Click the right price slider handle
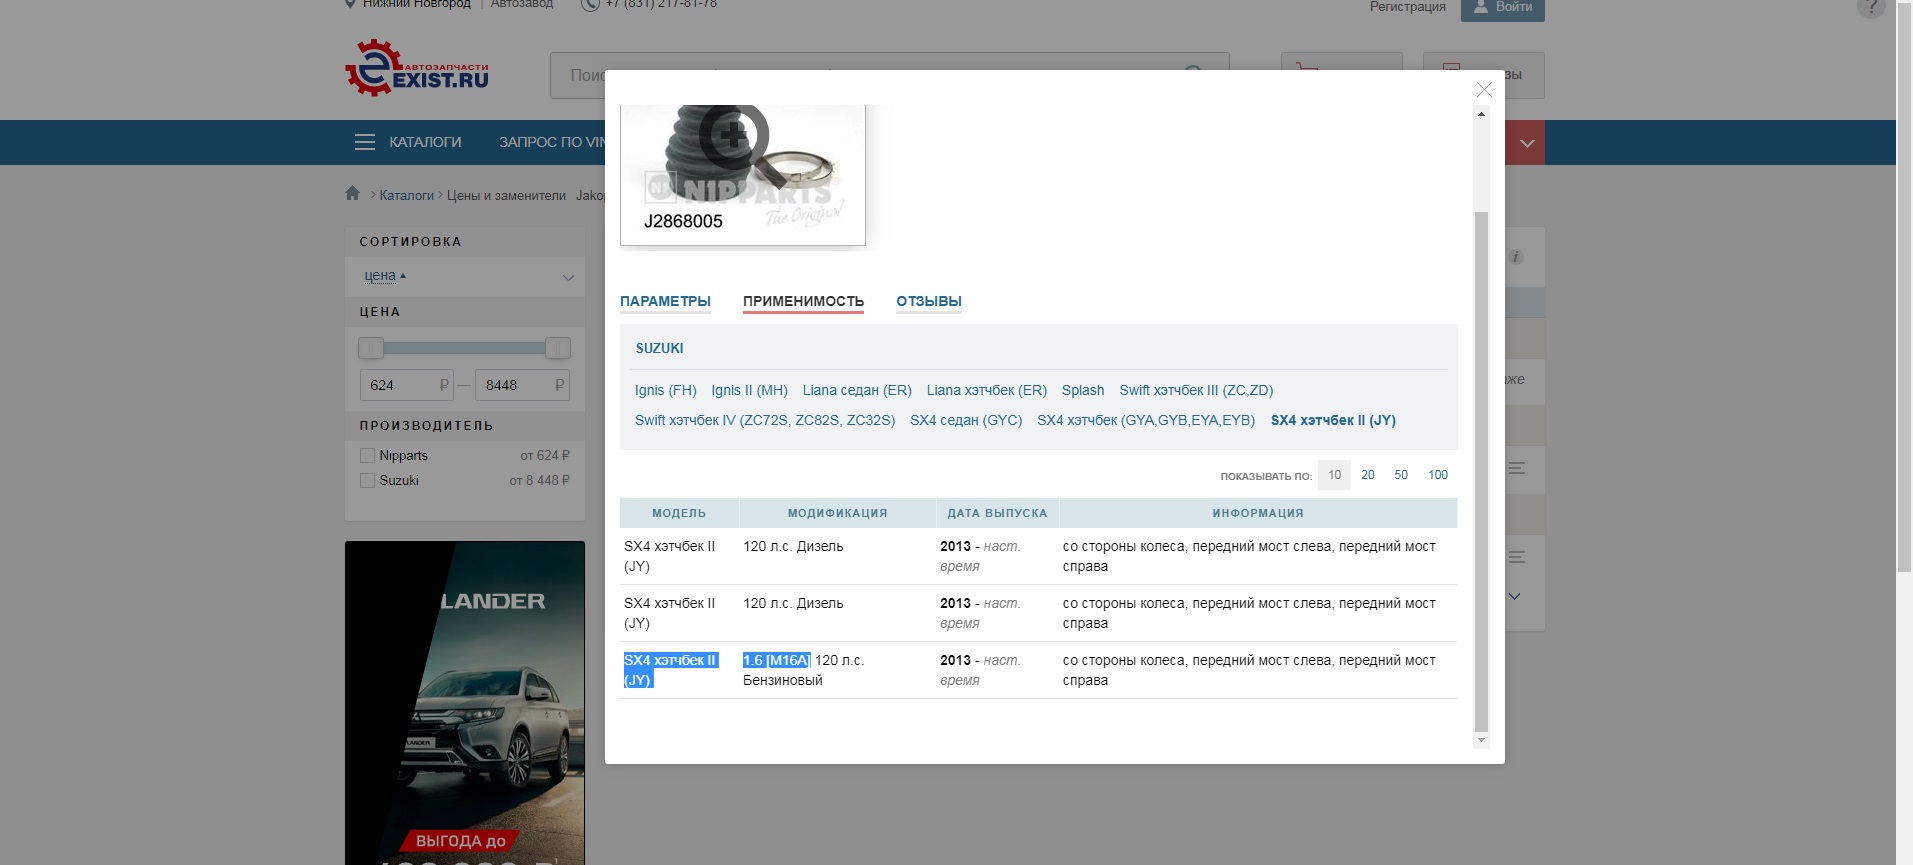Image resolution: width=1913 pixels, height=865 pixels. tap(558, 348)
